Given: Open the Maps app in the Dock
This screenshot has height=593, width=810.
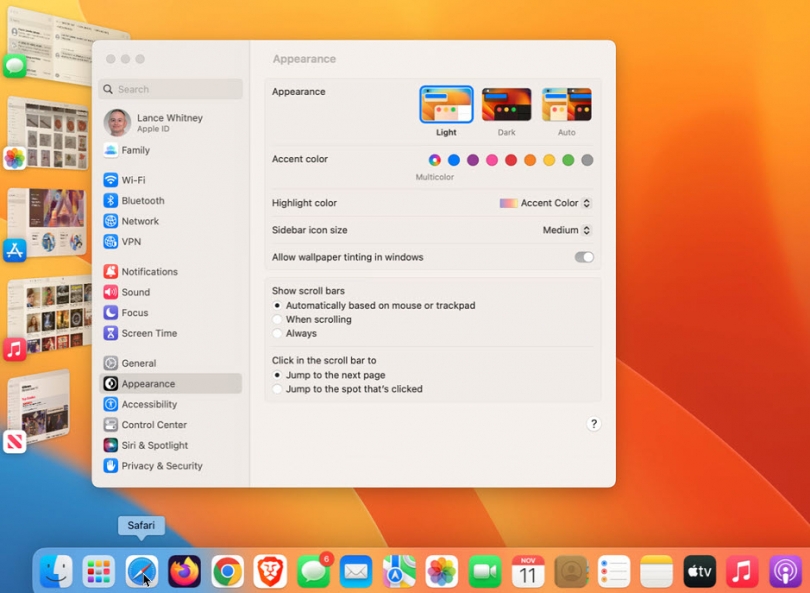Looking at the screenshot, I should point(399,571).
